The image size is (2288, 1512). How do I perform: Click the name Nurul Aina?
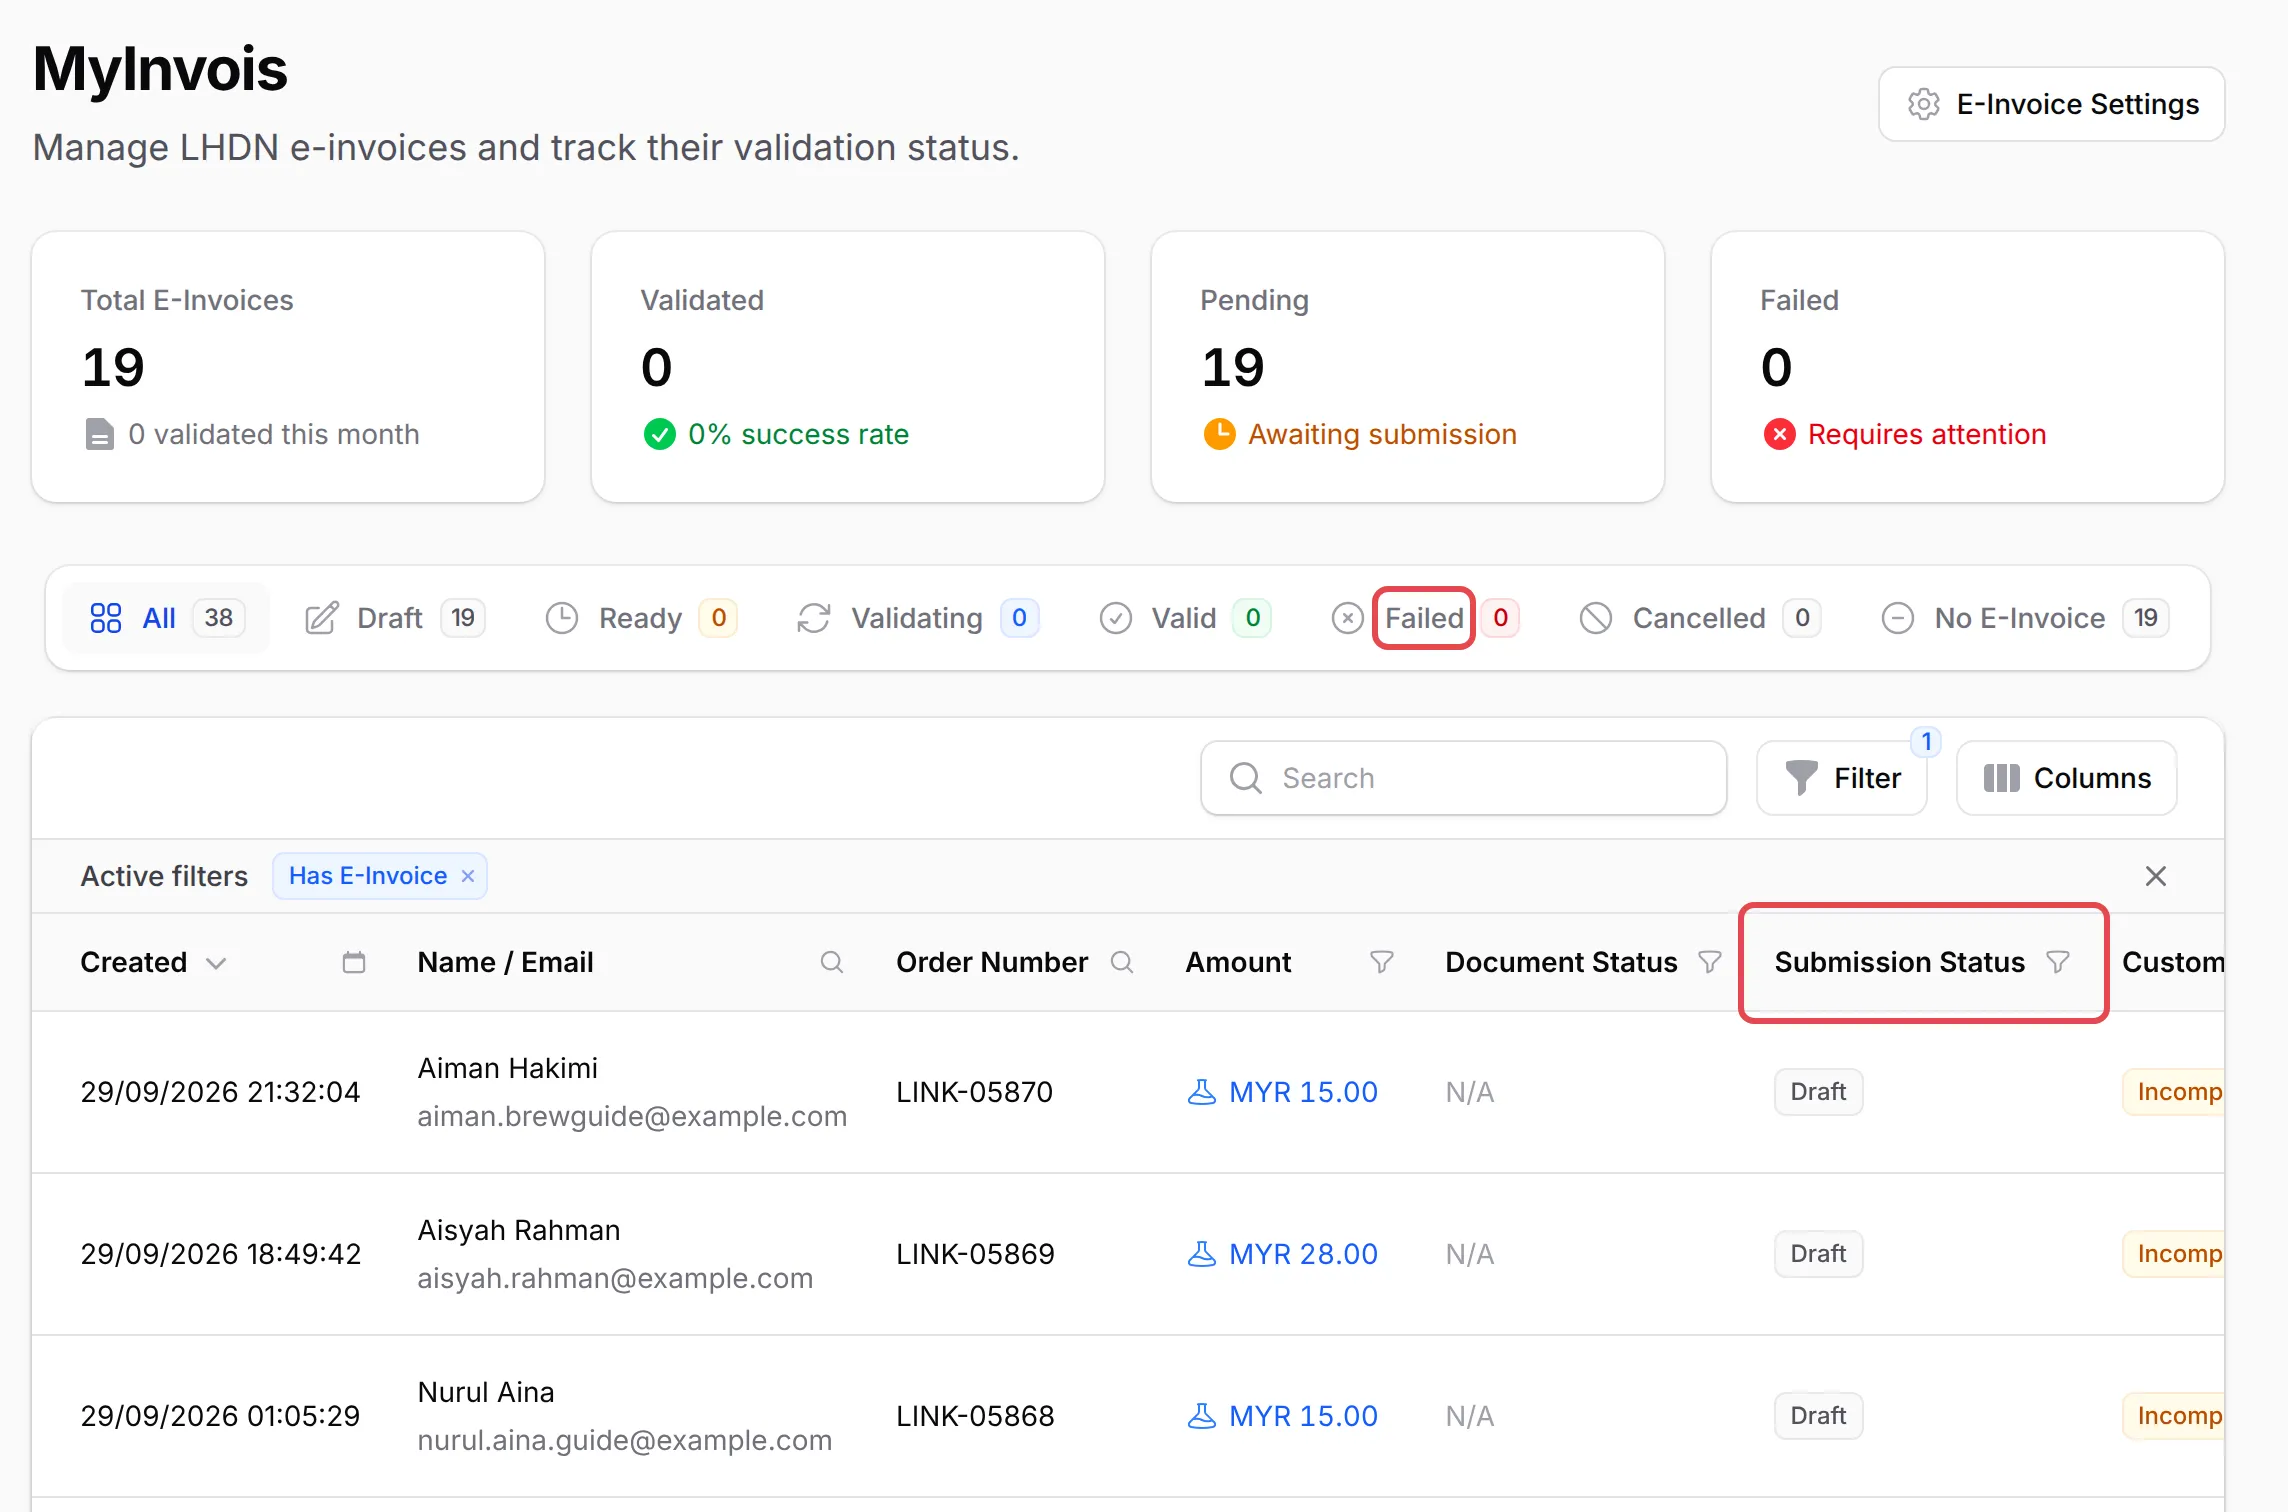pyautogui.click(x=486, y=1392)
